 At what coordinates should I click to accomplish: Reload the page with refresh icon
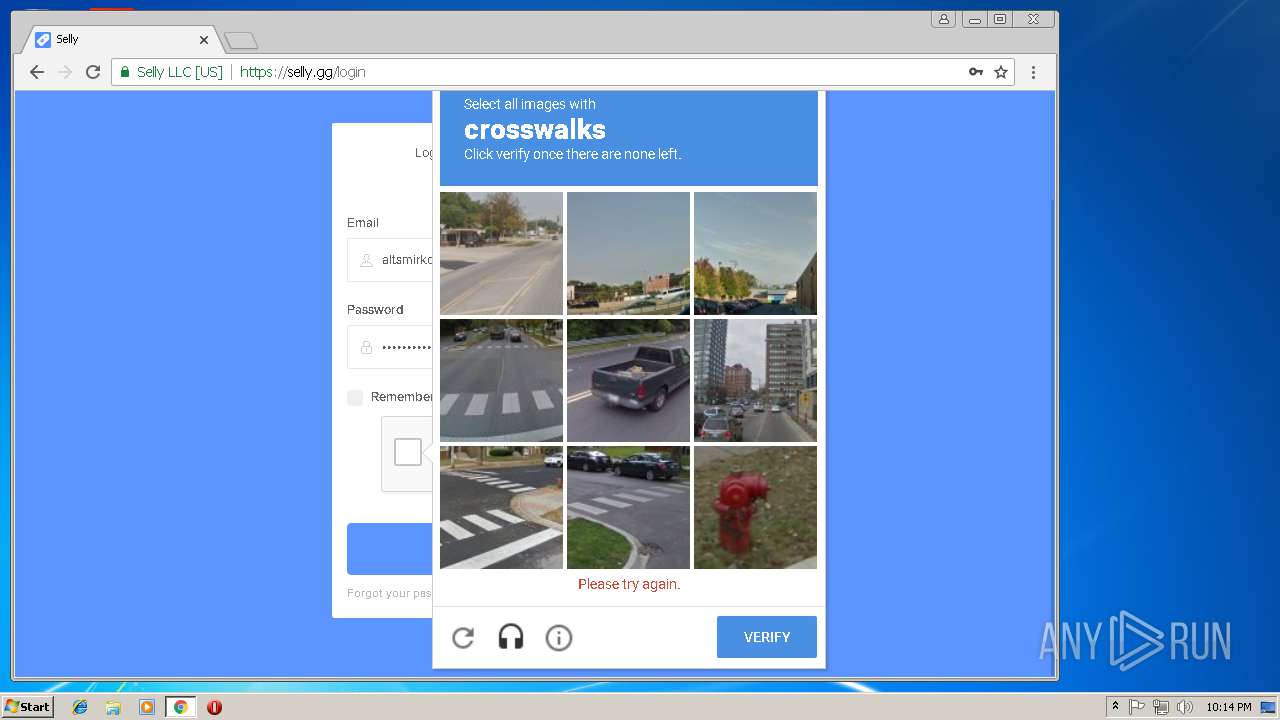(93, 72)
